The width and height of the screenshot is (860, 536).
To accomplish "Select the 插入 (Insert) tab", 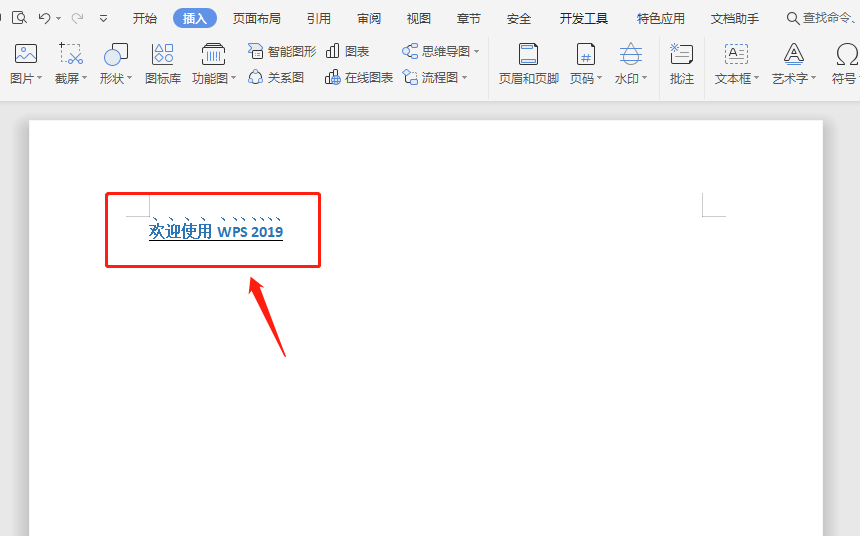I will (195, 19).
